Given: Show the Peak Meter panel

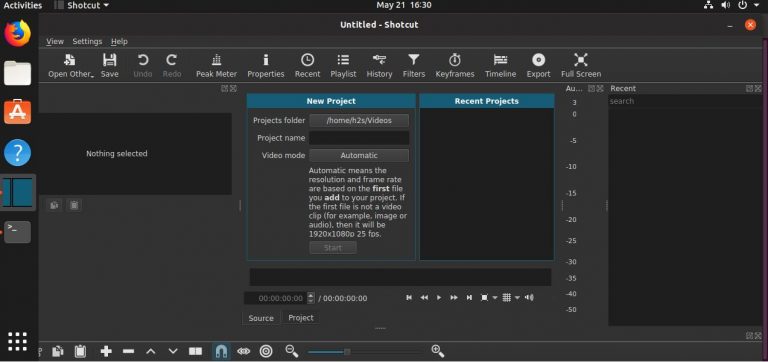Looking at the screenshot, I should (216, 66).
